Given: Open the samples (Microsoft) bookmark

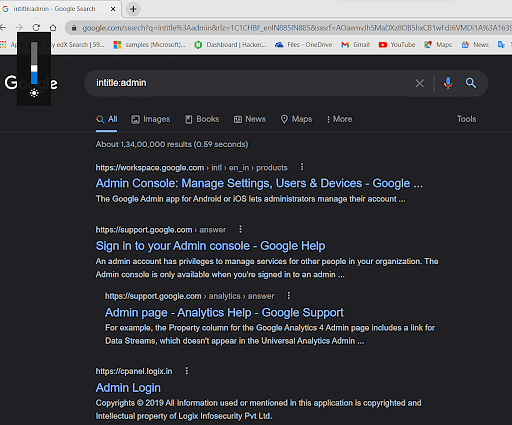Looking at the screenshot, I should point(149,45).
